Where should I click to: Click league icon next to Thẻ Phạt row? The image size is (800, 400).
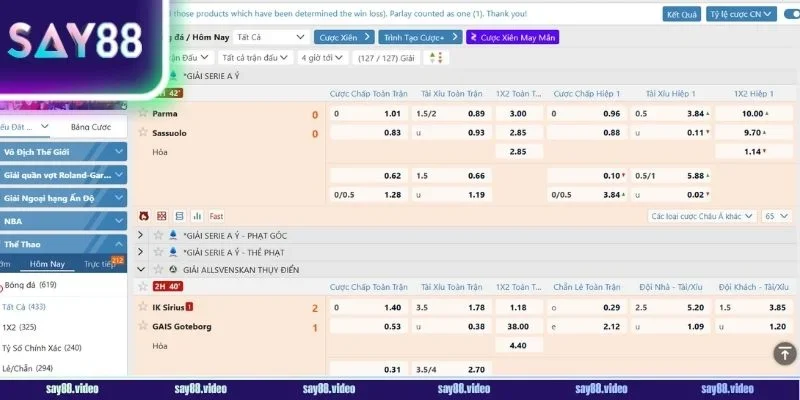pos(173,252)
